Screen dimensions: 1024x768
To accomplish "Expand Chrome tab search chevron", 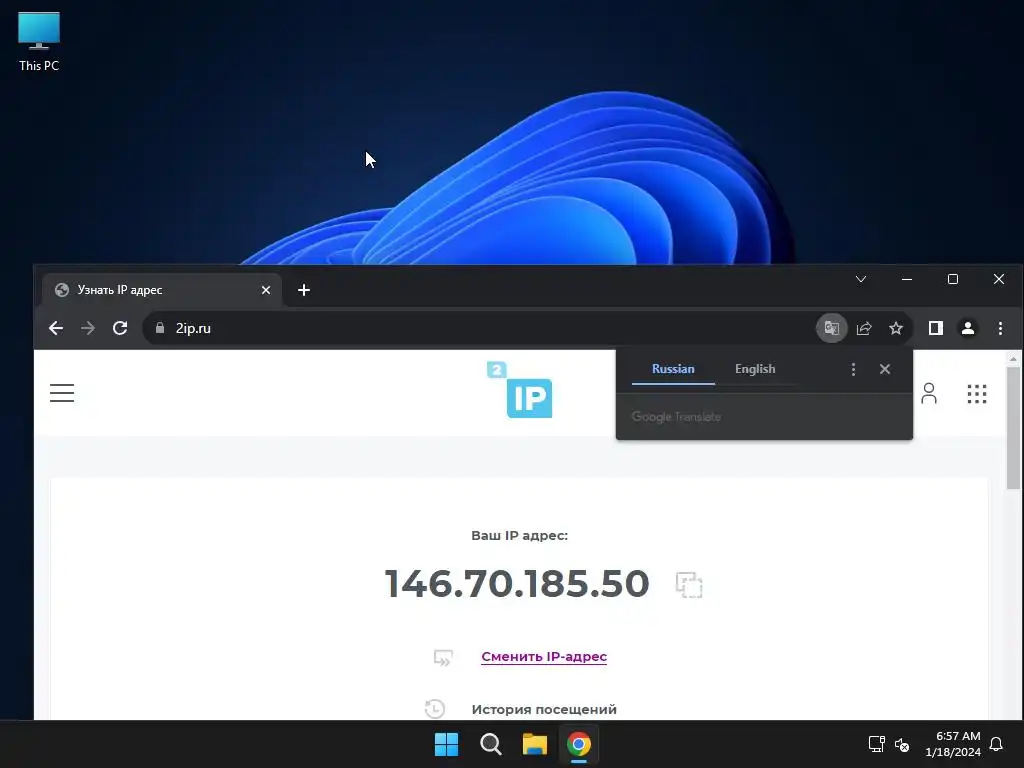I will (861, 280).
